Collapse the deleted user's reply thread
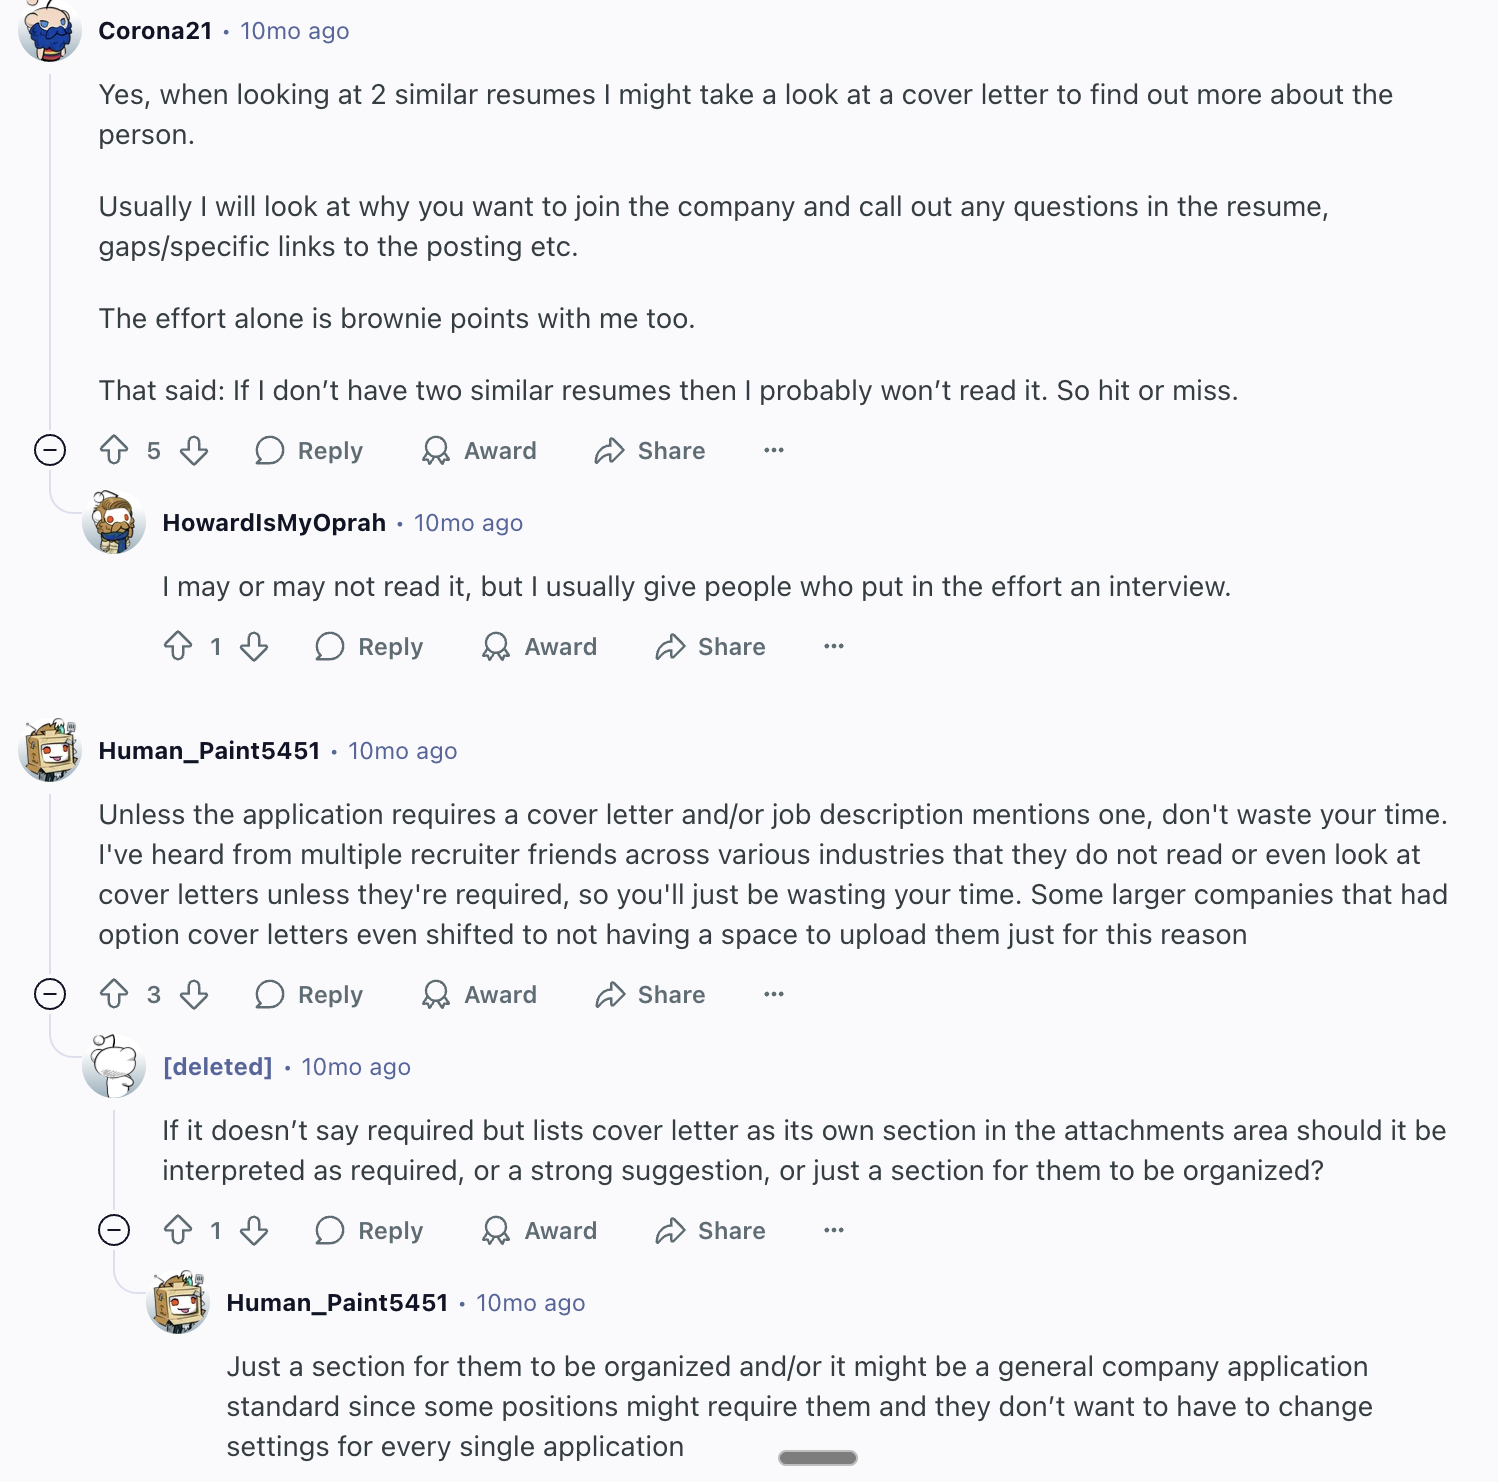Screen dimensions: 1498x1482 [114, 1230]
